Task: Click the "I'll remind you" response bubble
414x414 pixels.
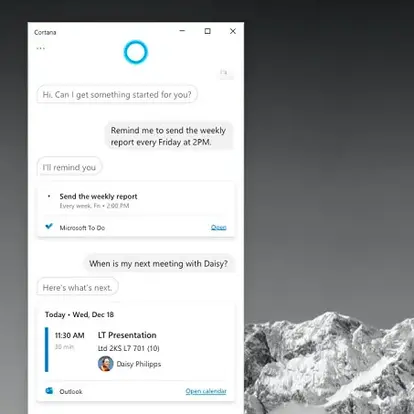Action: pyautogui.click(x=69, y=167)
